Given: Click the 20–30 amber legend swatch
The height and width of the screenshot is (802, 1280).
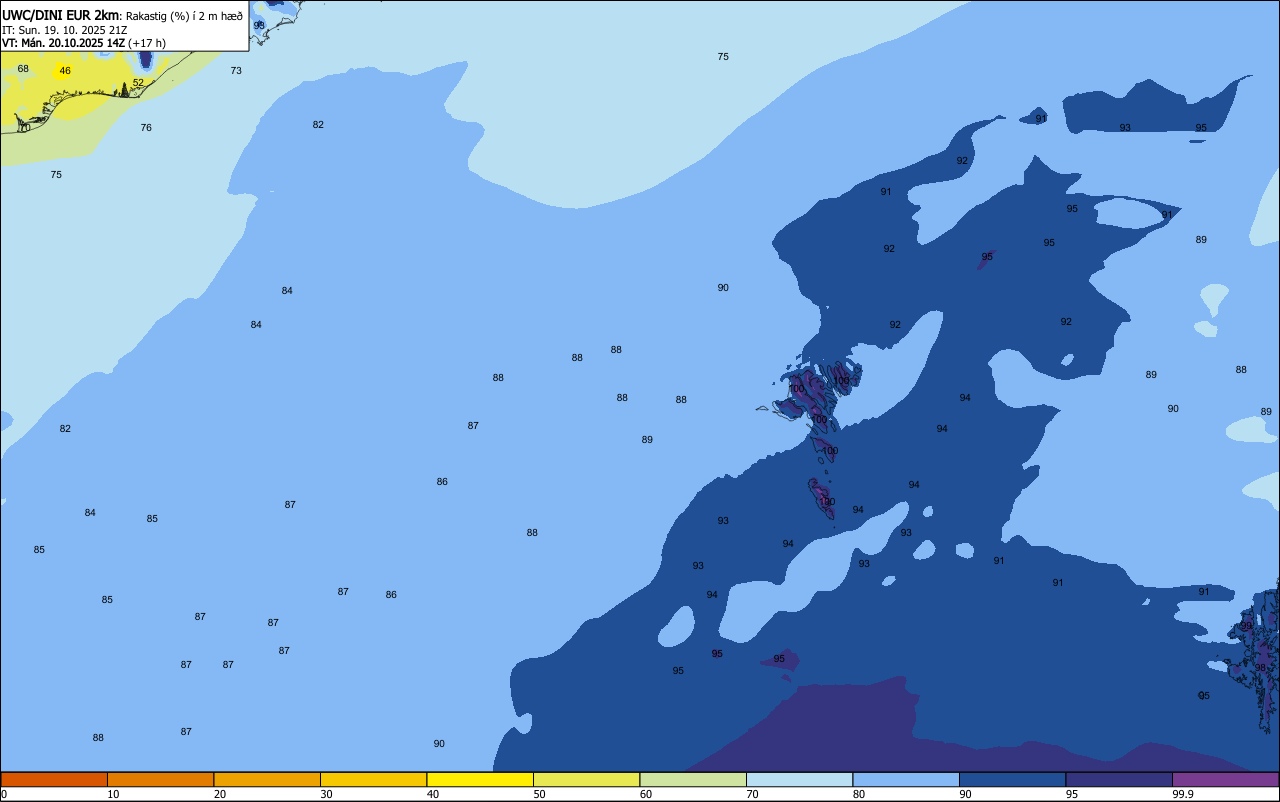Looking at the screenshot, I should tap(267, 779).
